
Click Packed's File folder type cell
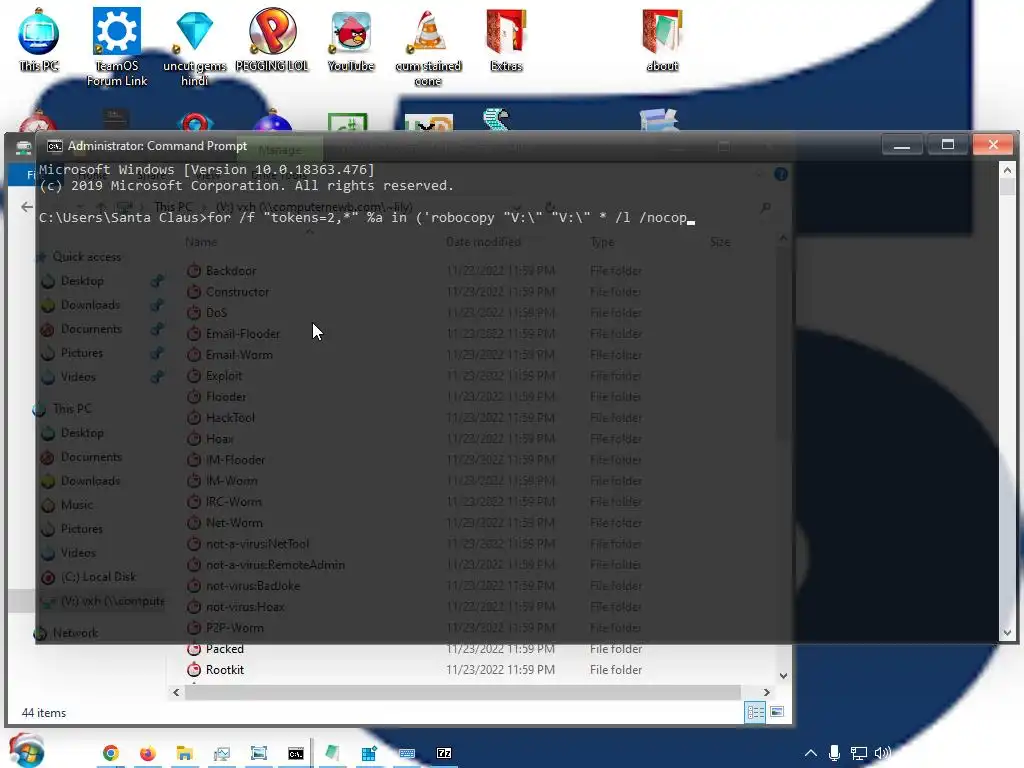[616, 648]
